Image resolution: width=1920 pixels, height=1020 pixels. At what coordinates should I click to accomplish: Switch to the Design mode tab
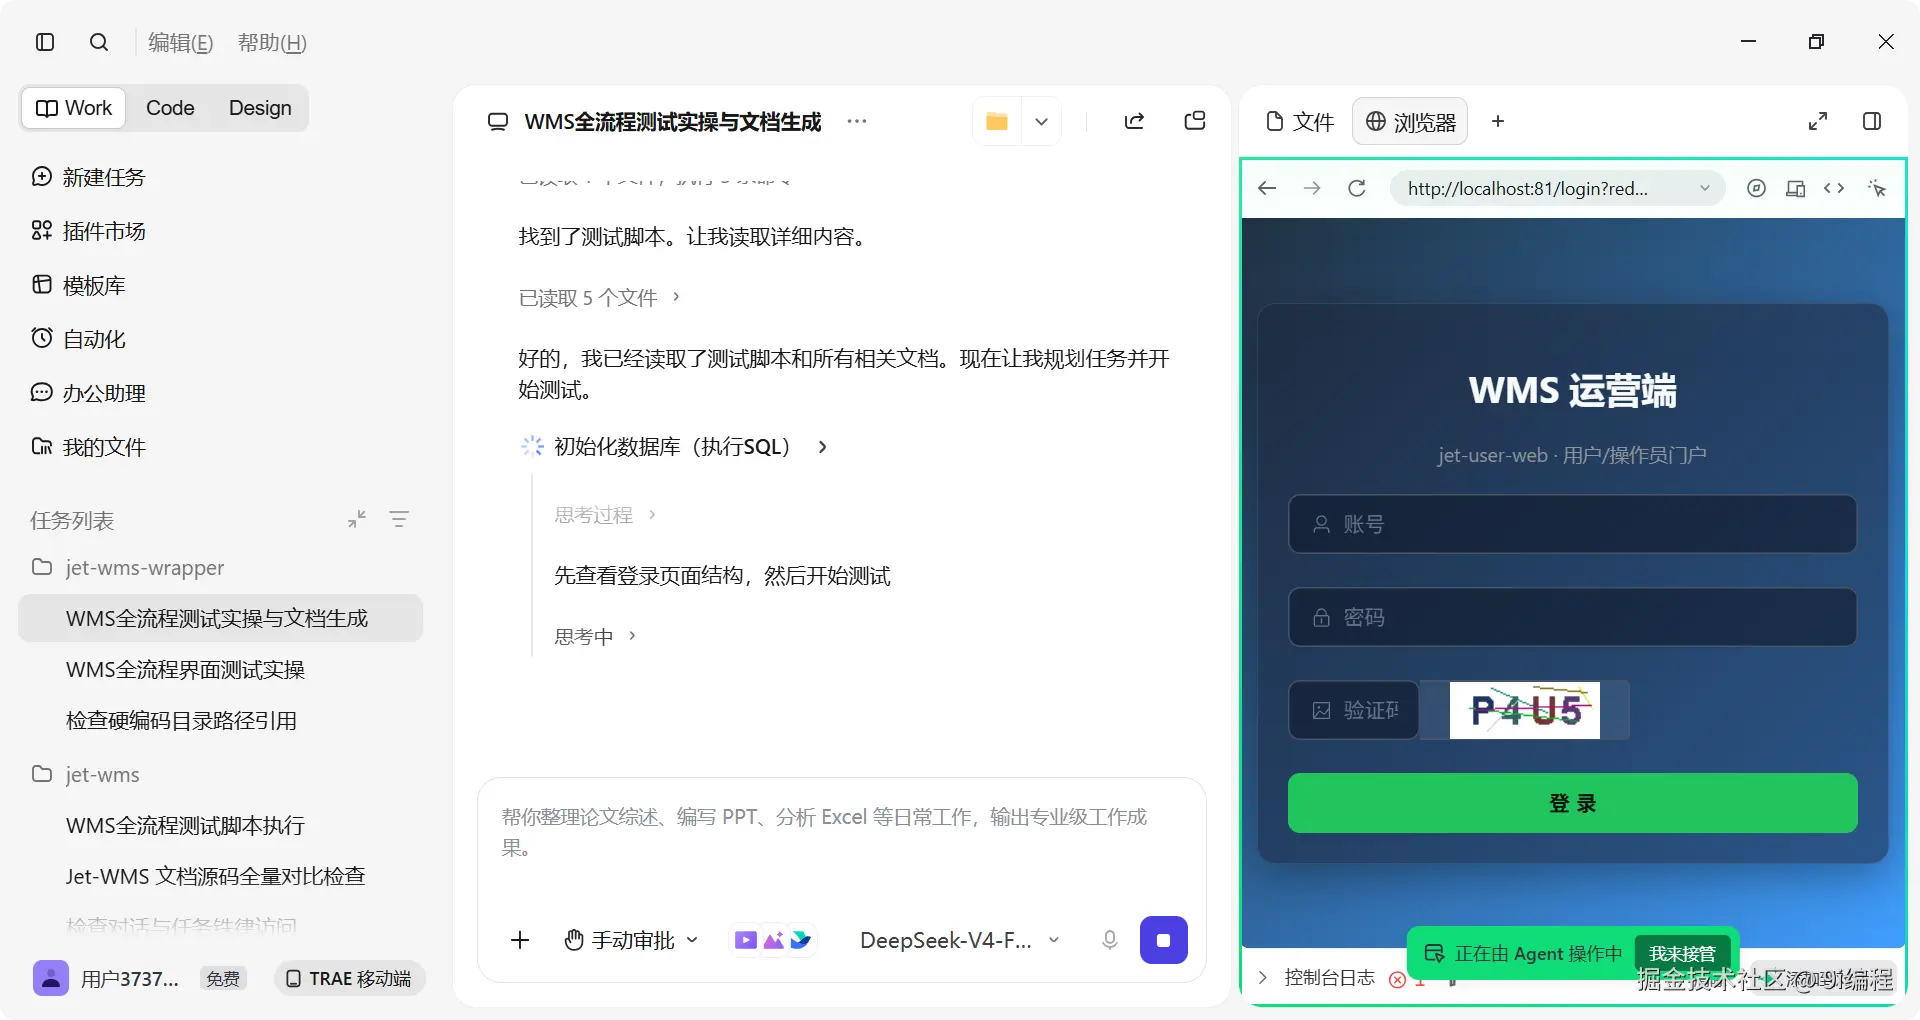click(260, 108)
